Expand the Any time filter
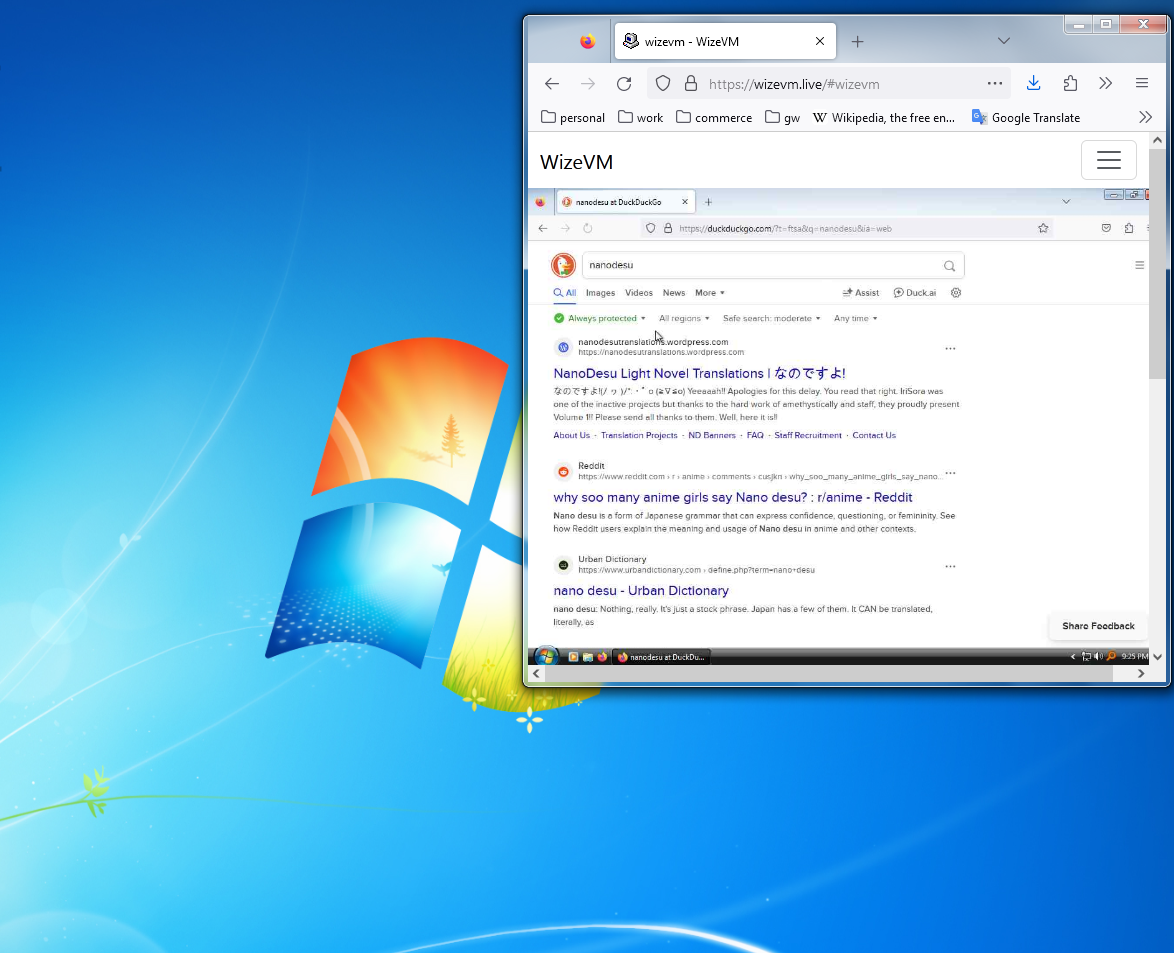This screenshot has height=953, width=1174. tap(856, 318)
